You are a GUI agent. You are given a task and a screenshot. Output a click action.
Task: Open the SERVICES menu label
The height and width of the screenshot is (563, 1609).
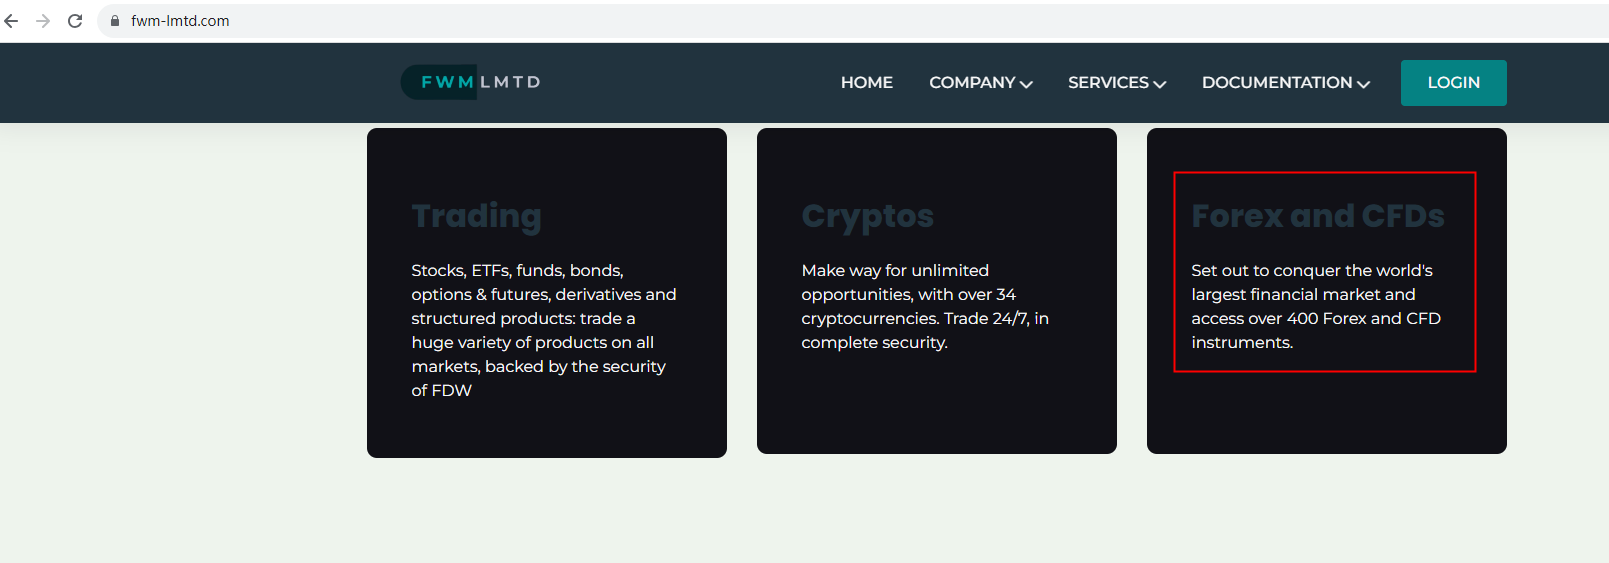pyautogui.click(x=1108, y=83)
